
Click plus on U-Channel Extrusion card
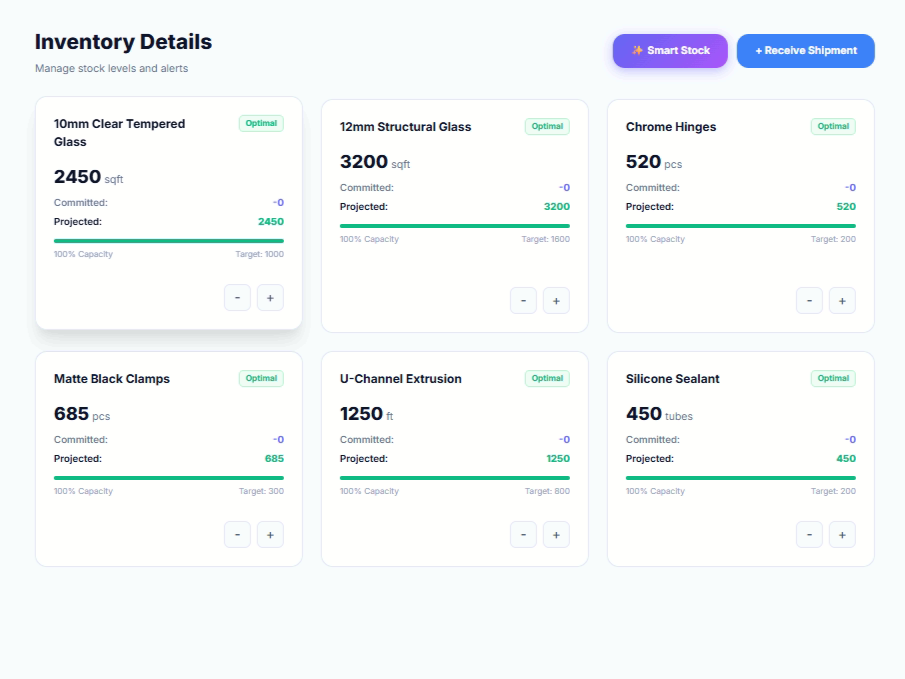pyautogui.click(x=556, y=535)
